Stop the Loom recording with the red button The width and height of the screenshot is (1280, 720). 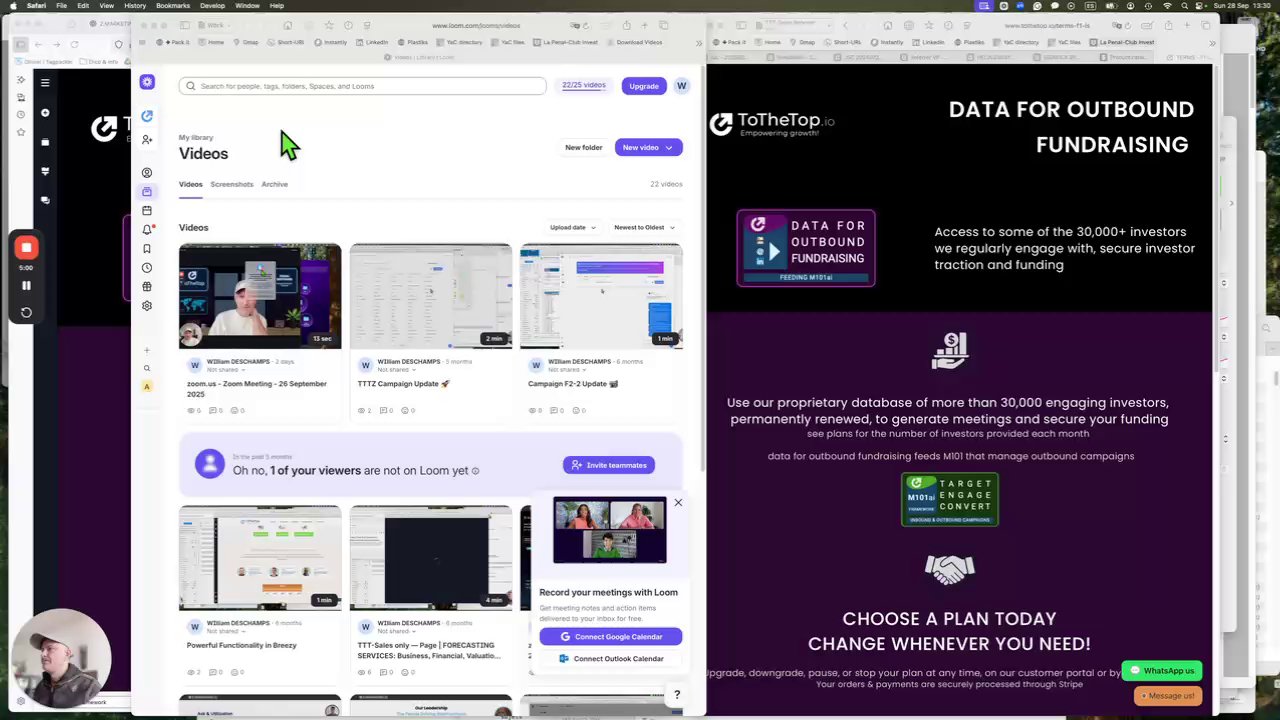click(x=27, y=247)
